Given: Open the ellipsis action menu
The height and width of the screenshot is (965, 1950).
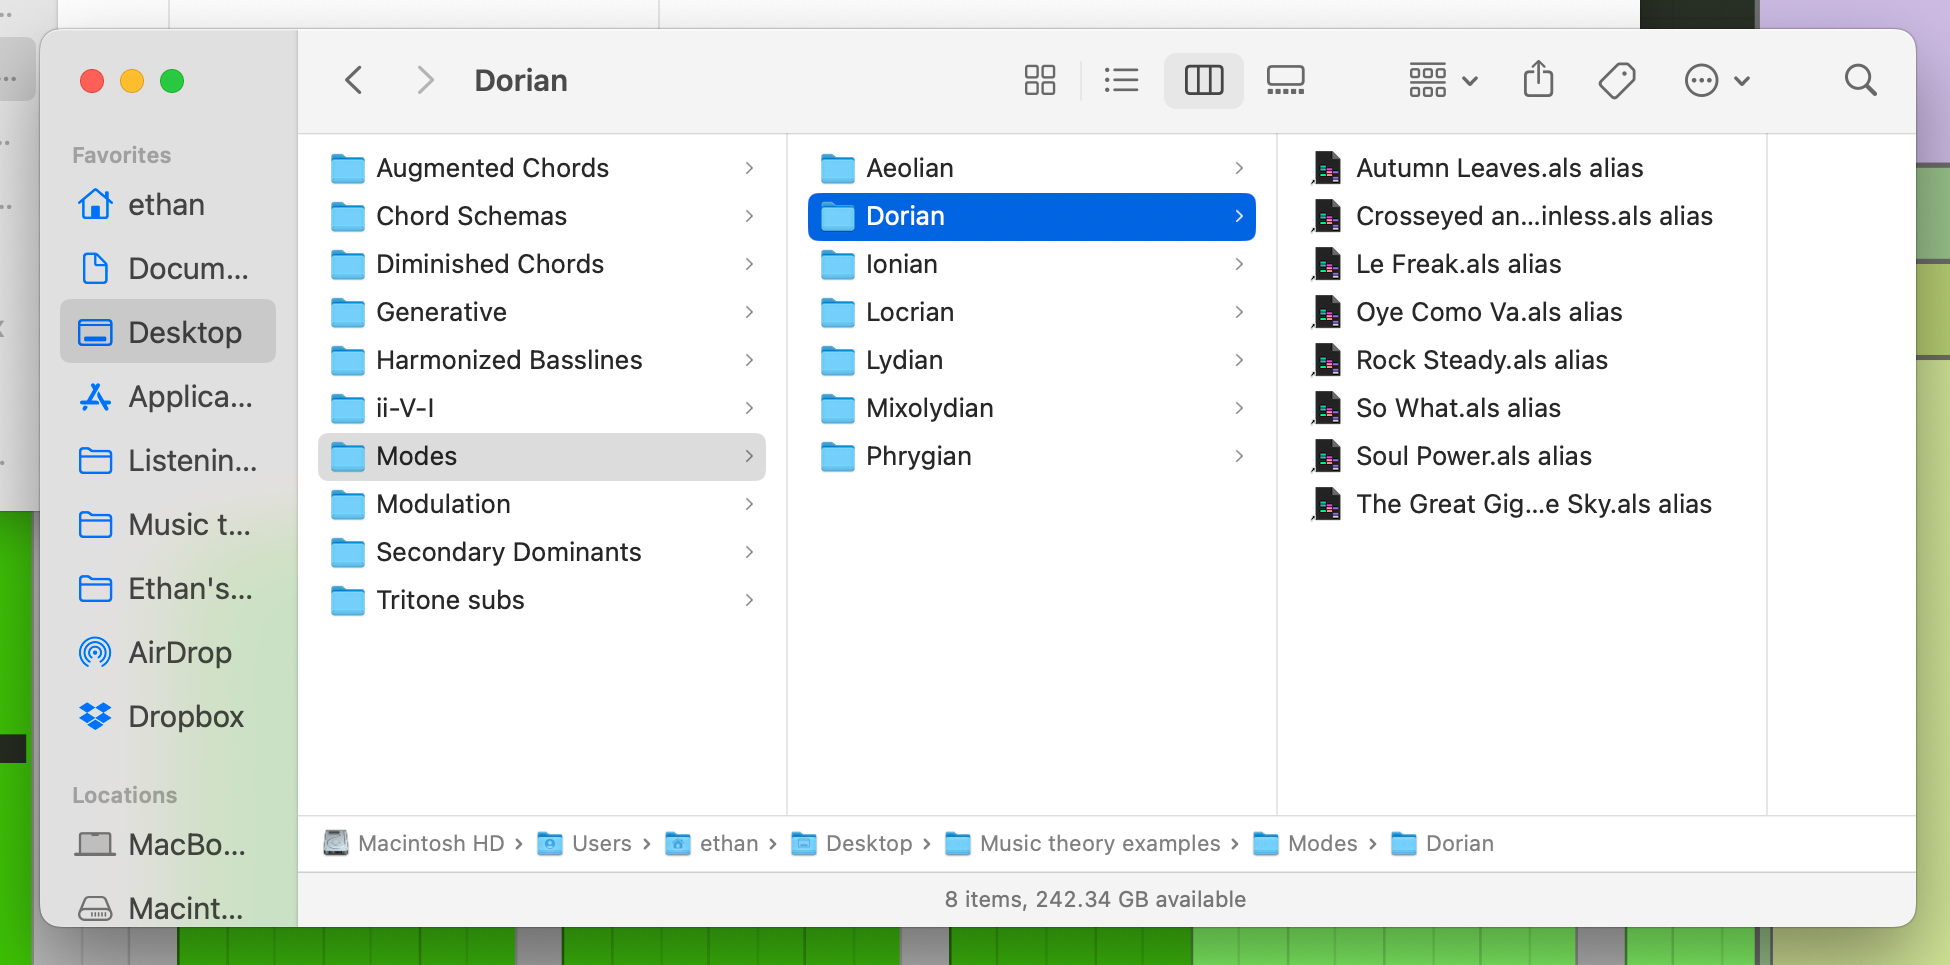Looking at the screenshot, I should (1716, 80).
